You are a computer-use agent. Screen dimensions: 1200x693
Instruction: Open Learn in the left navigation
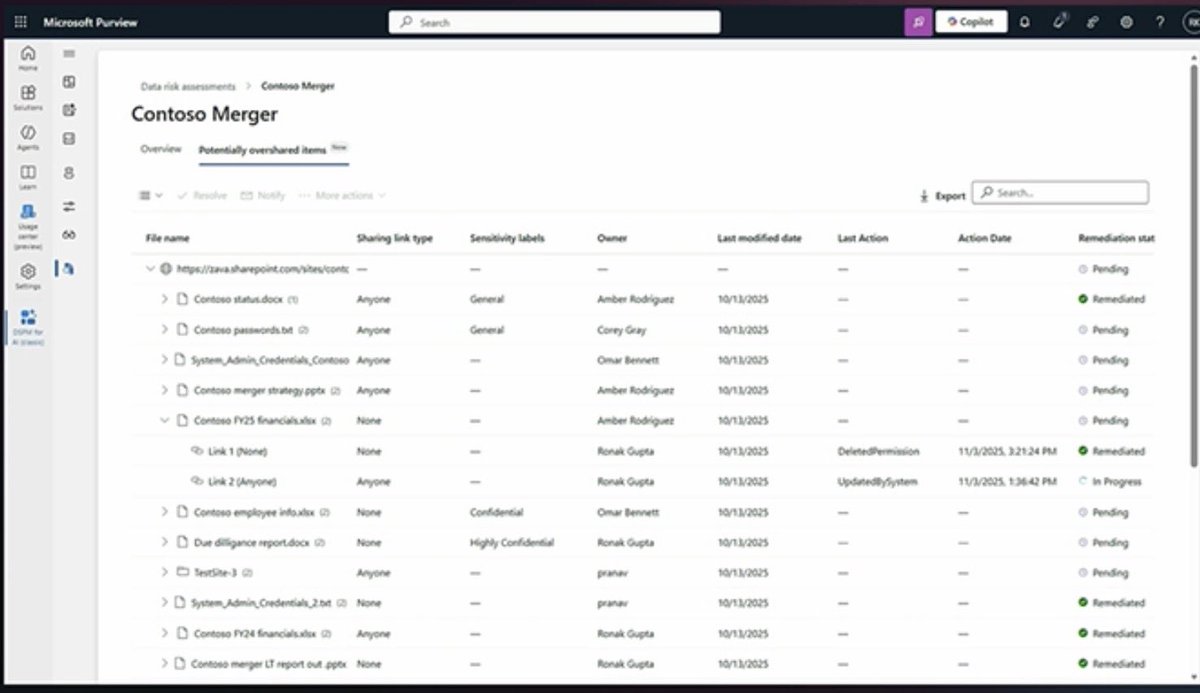(28, 177)
